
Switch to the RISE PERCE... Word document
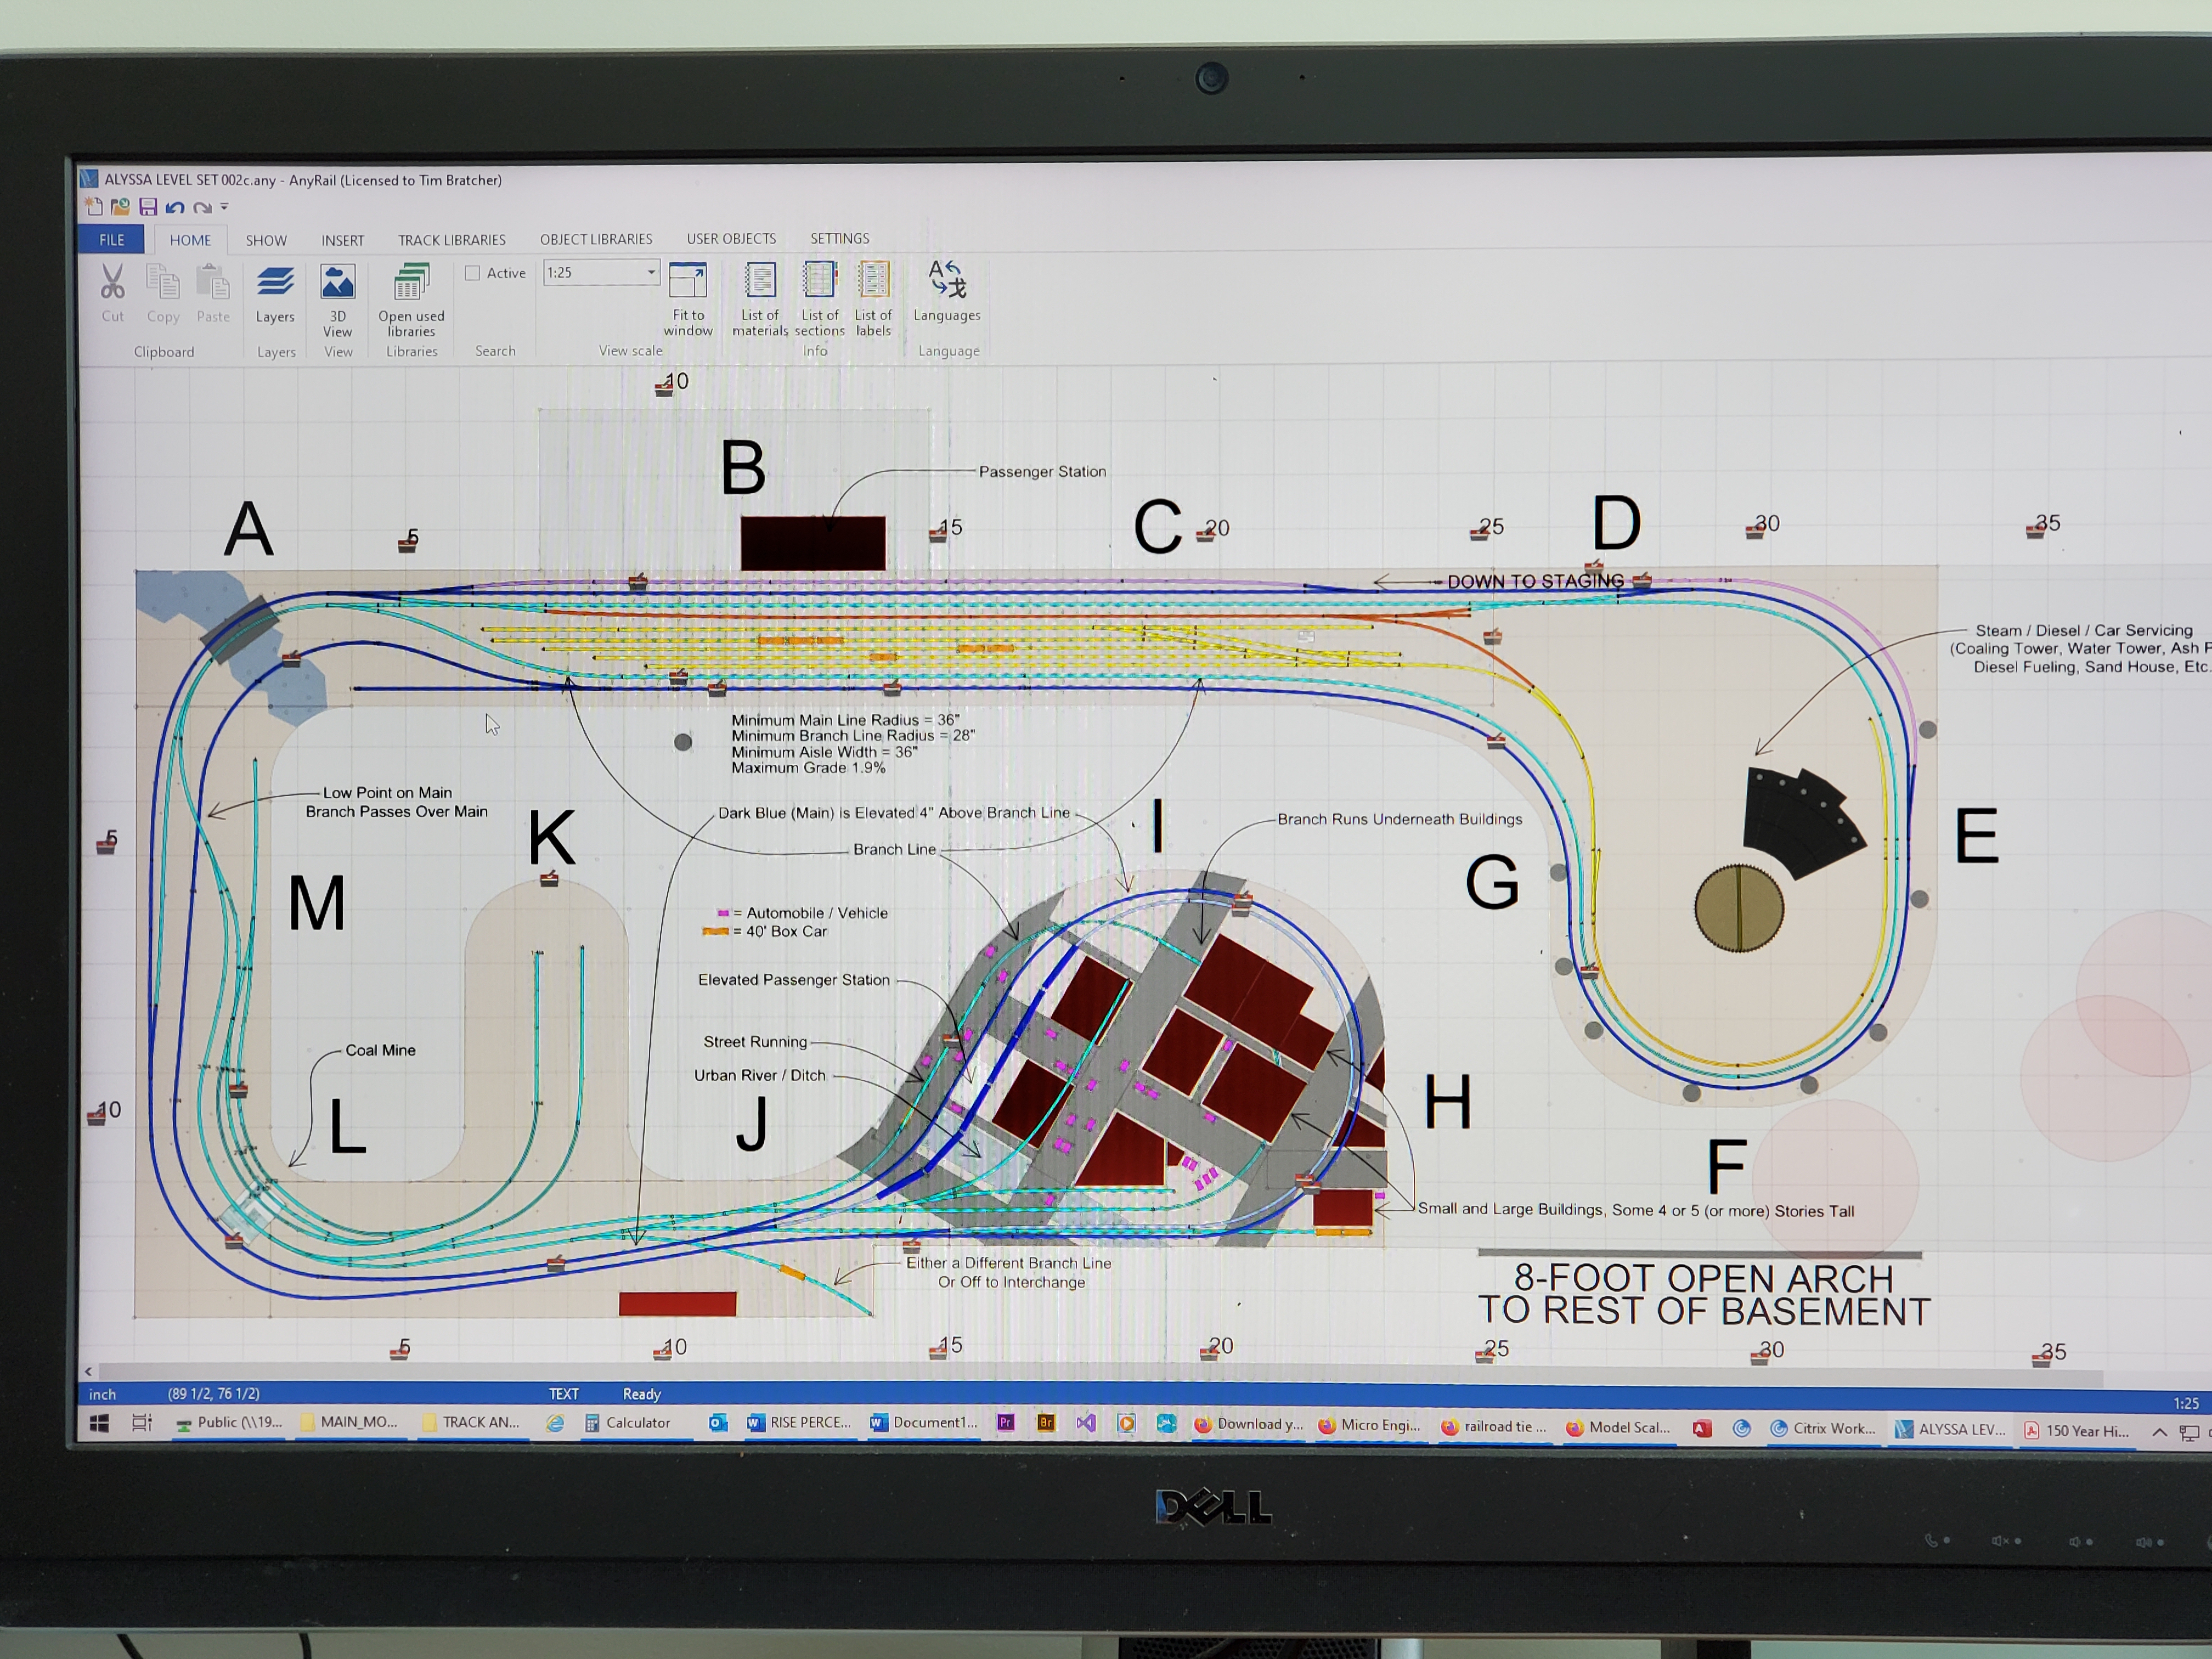[800, 1423]
